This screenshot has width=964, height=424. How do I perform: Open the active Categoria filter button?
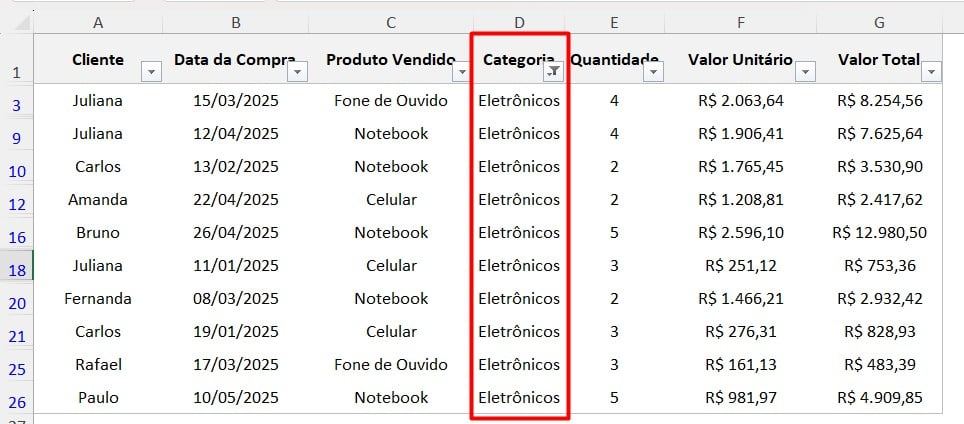click(x=553, y=73)
